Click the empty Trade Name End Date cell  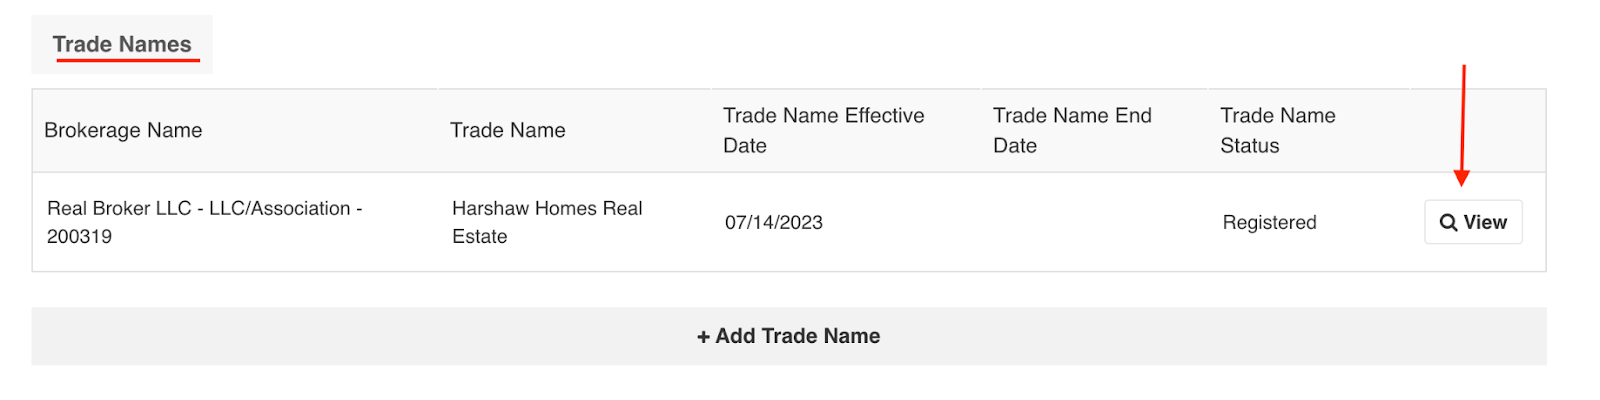pos(1094,222)
